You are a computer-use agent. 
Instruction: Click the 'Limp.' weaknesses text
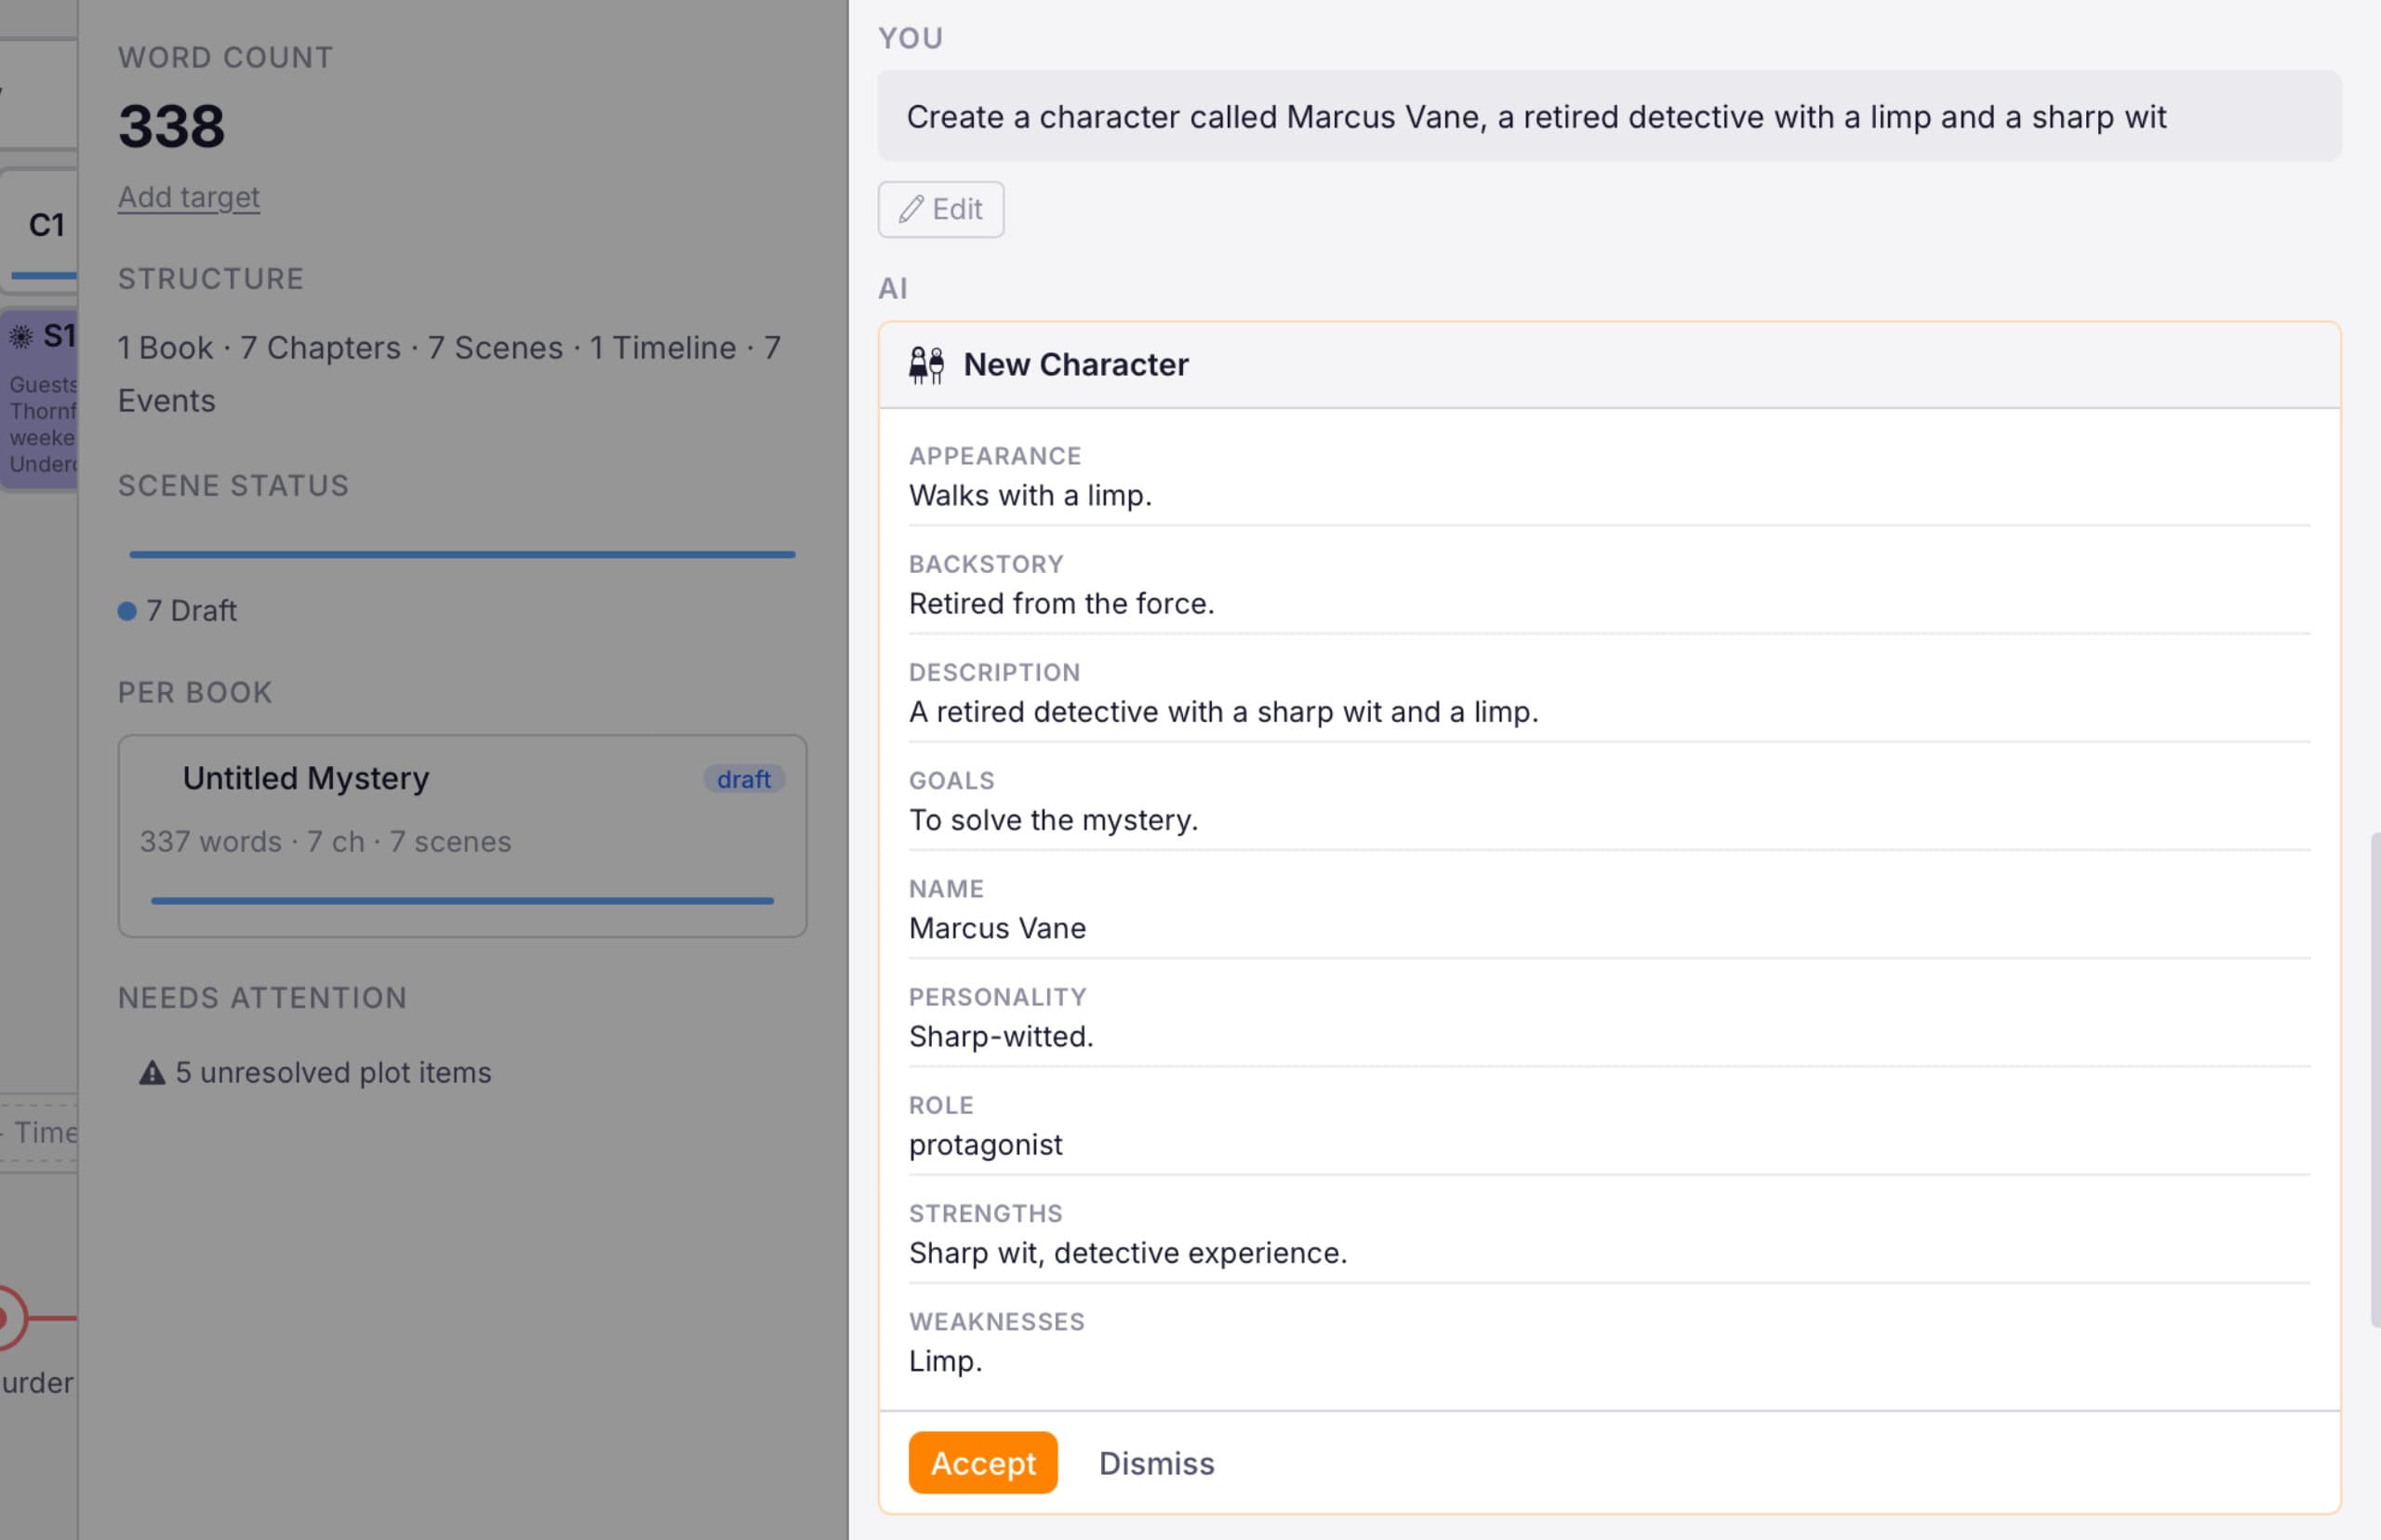point(945,1361)
